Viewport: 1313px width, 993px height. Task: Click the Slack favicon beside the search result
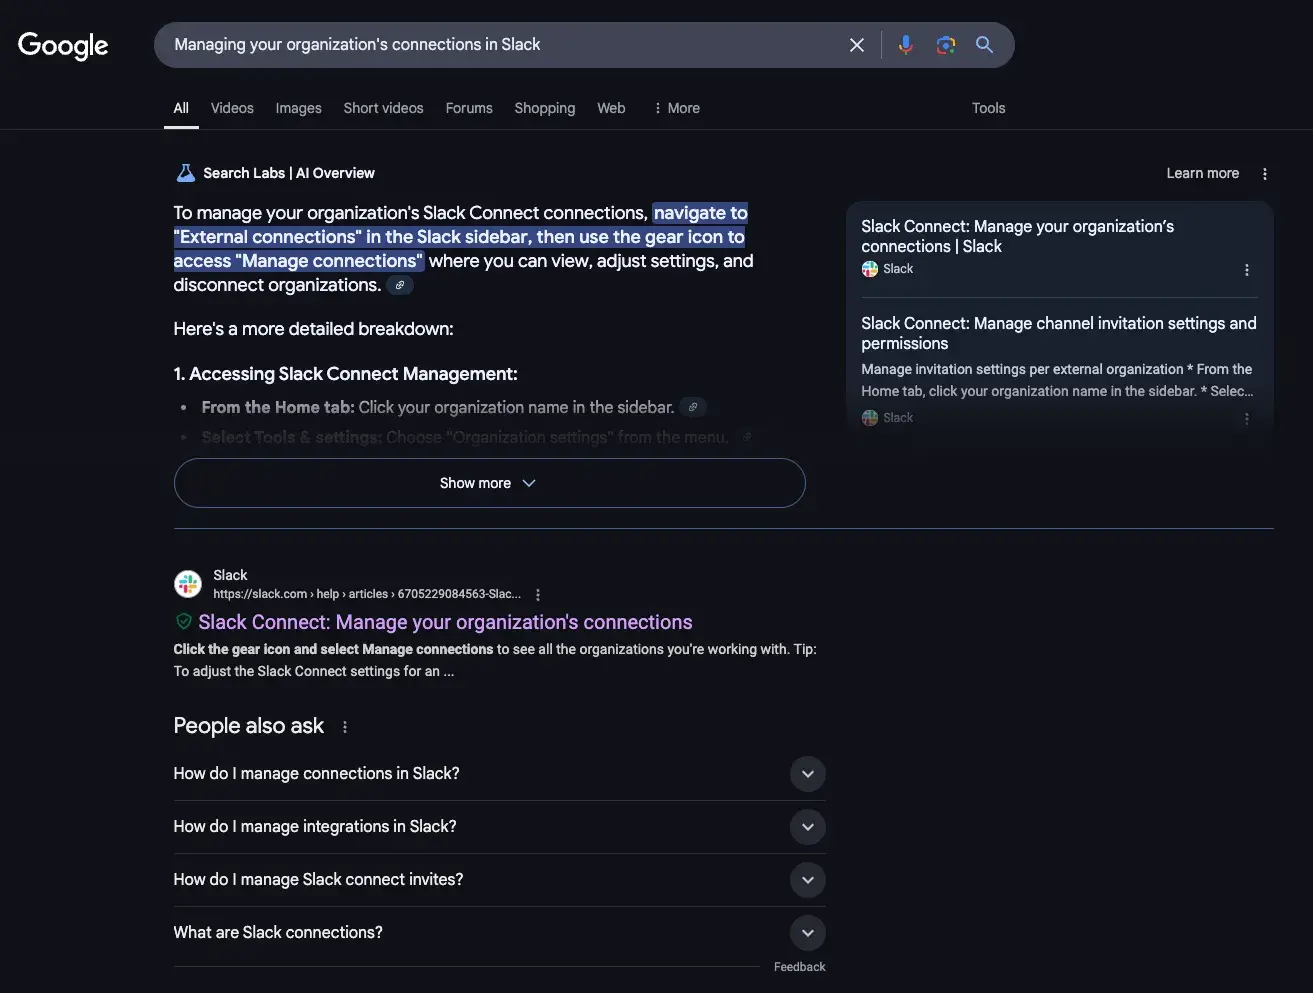[x=188, y=583]
